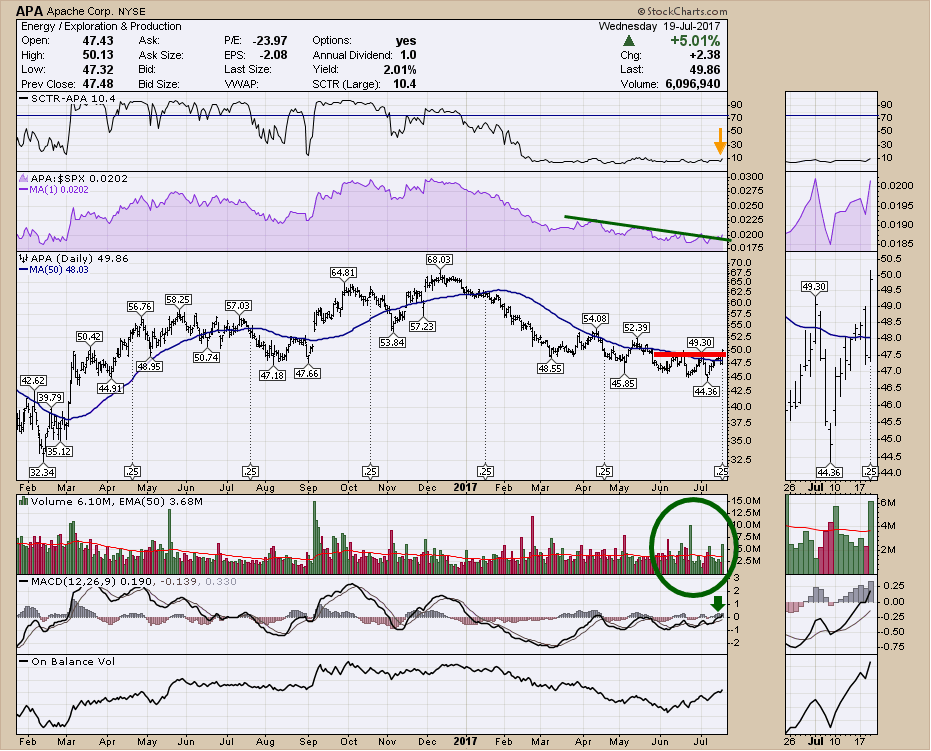The width and height of the screenshot is (931, 751).
Task: Click the .25 dividend marker in zoomed thumbnail
Action: click(870, 471)
